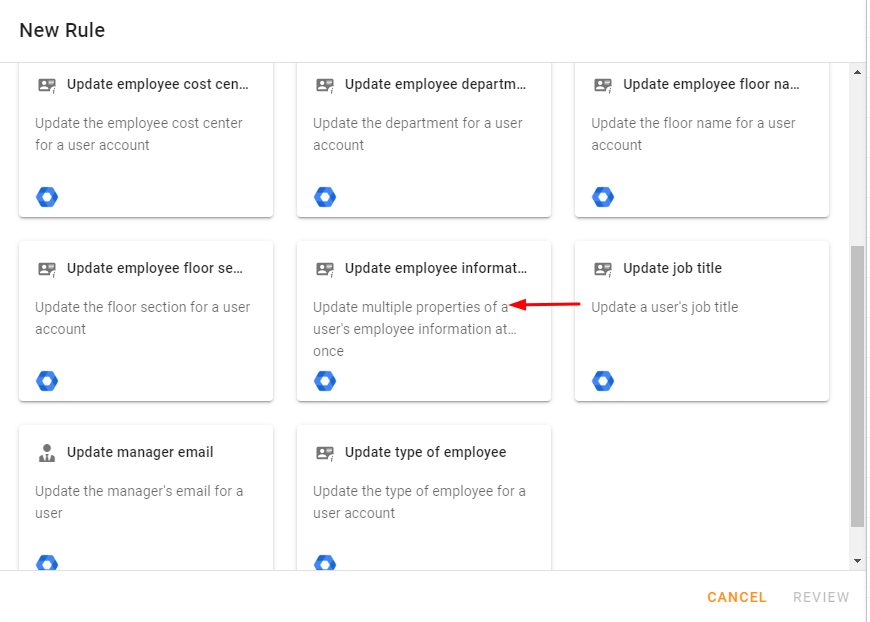Click blue hexagon logo in Update job title card
The image size is (870, 622).
pos(603,381)
